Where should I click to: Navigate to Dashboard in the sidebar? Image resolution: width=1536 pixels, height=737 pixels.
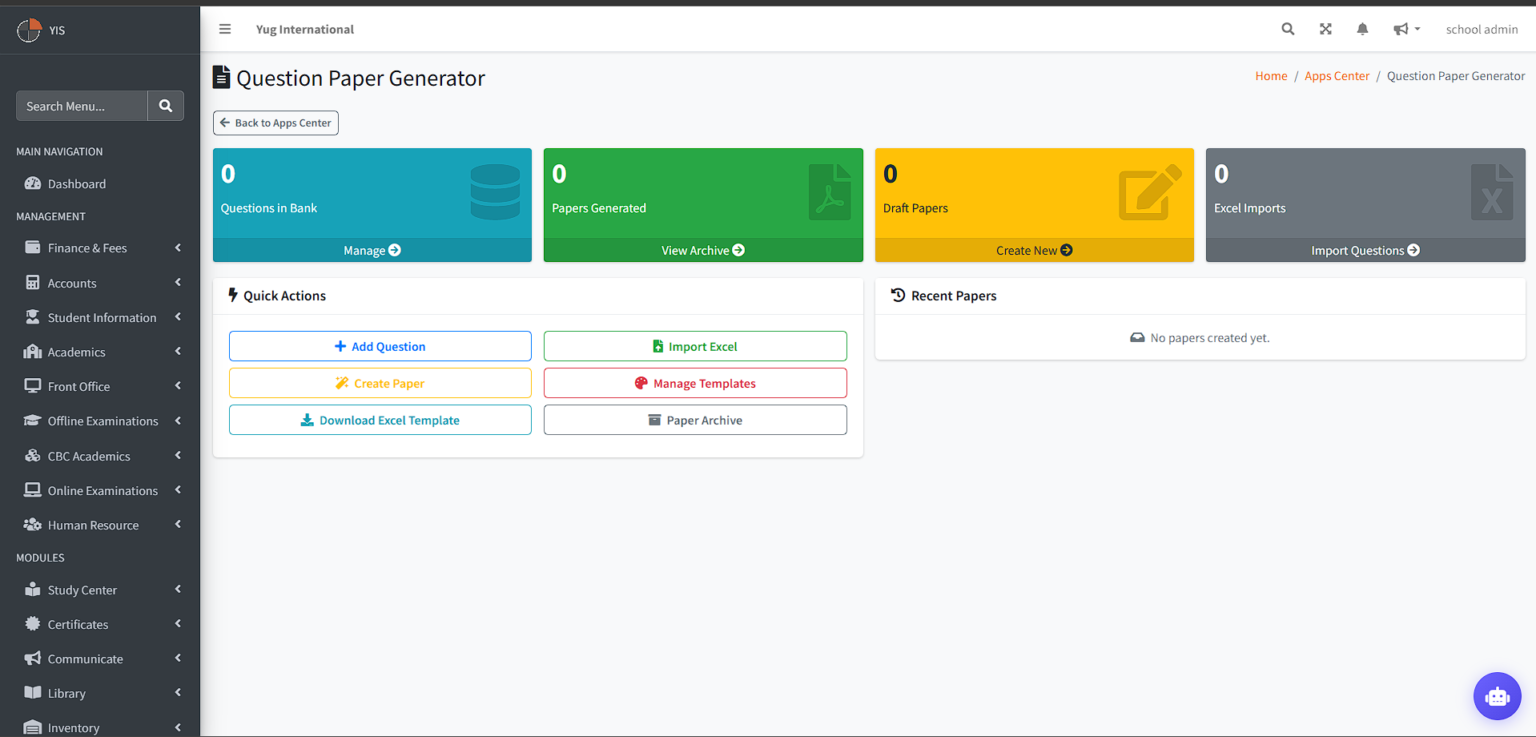coord(77,183)
